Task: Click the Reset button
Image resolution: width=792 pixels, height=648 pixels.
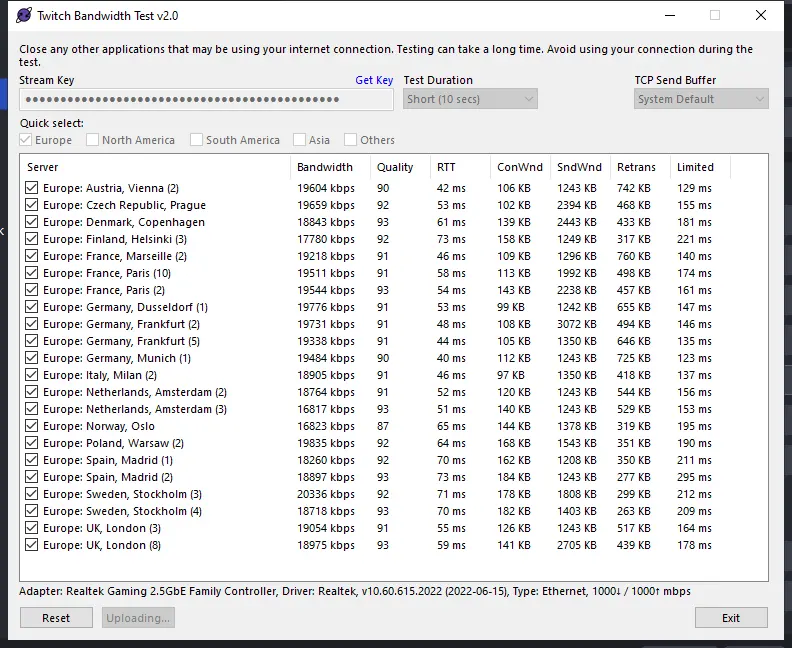Action: click(x=56, y=618)
